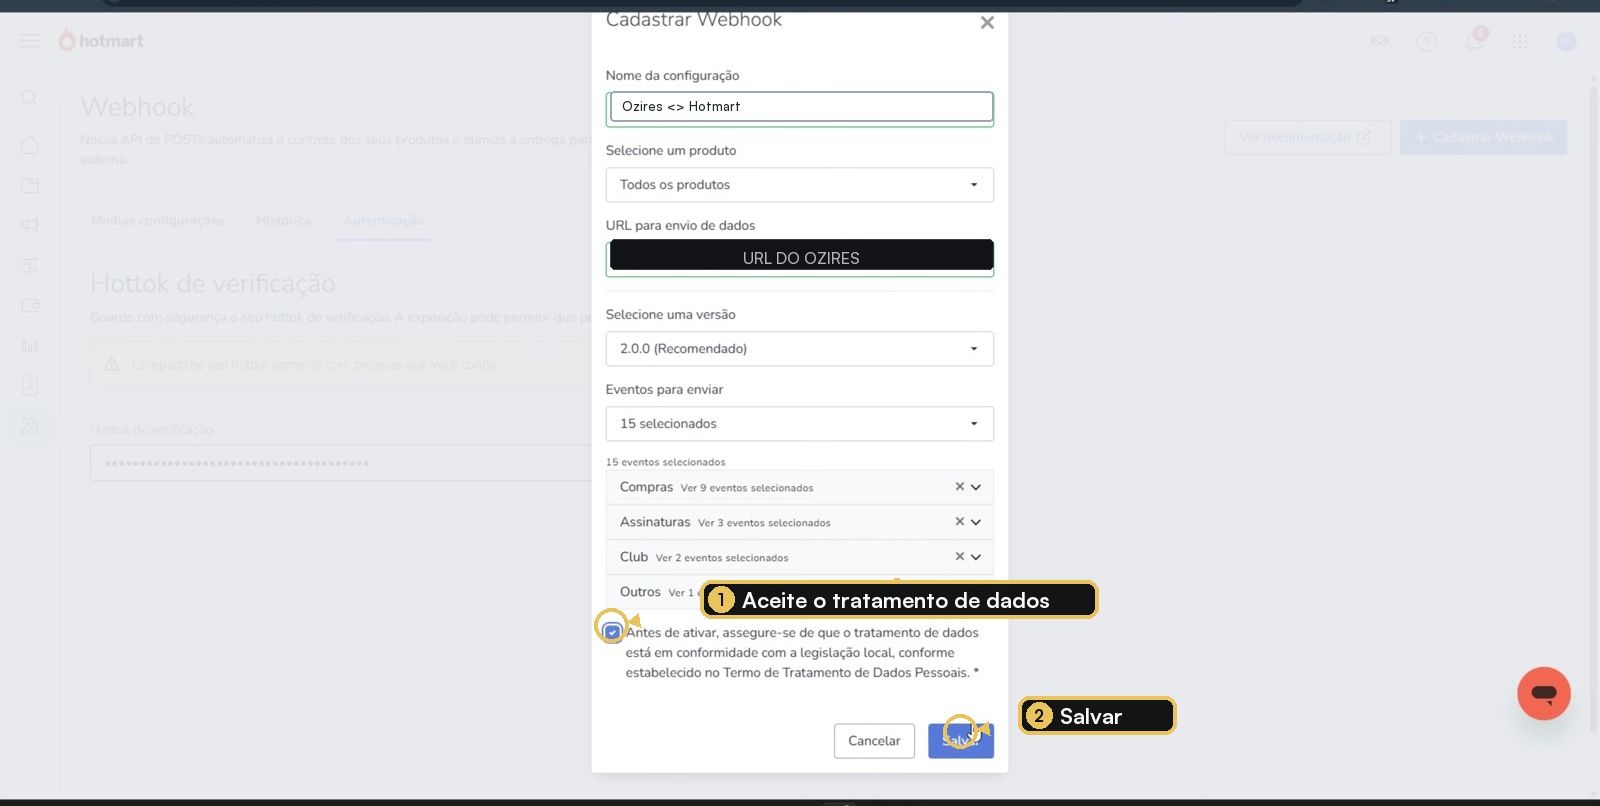Image resolution: width=1600 pixels, height=806 pixels.
Task: Open the user profile avatar
Action: pyautogui.click(x=1566, y=41)
